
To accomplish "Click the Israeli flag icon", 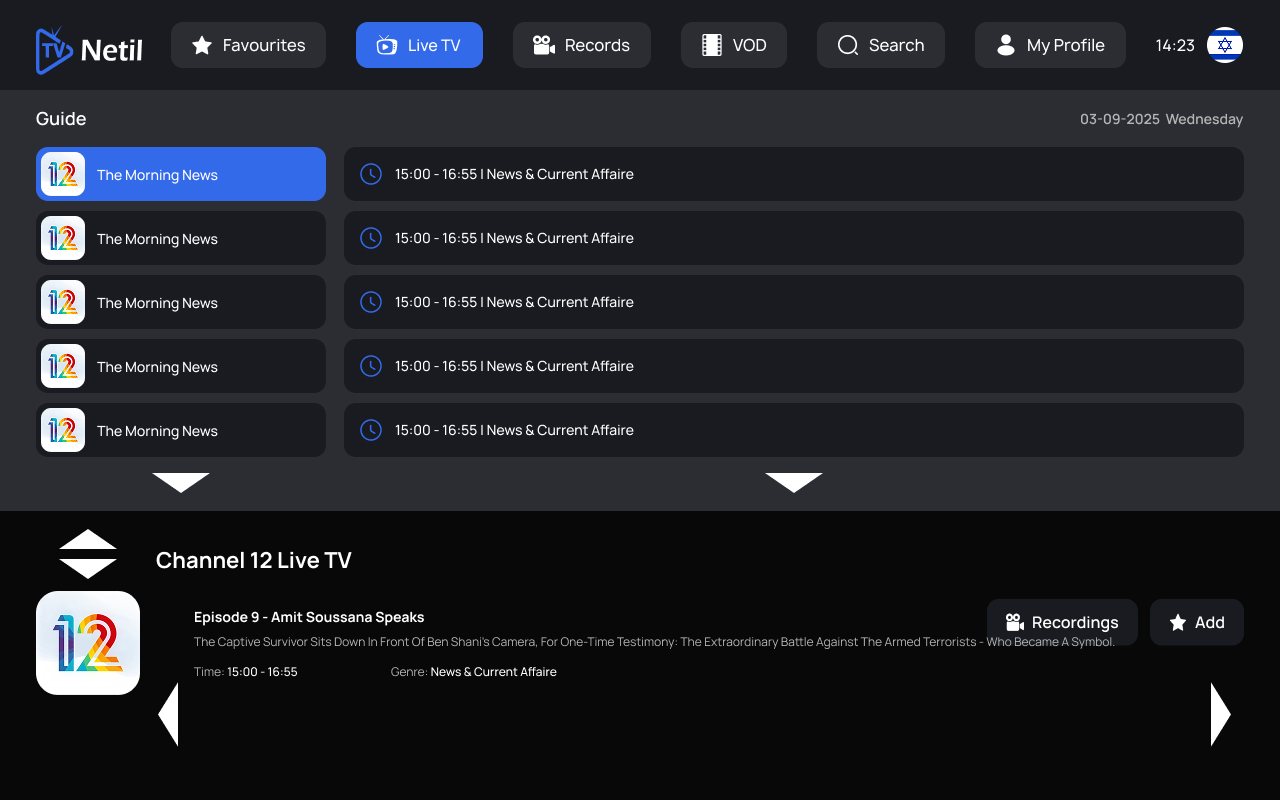I will point(1225,45).
